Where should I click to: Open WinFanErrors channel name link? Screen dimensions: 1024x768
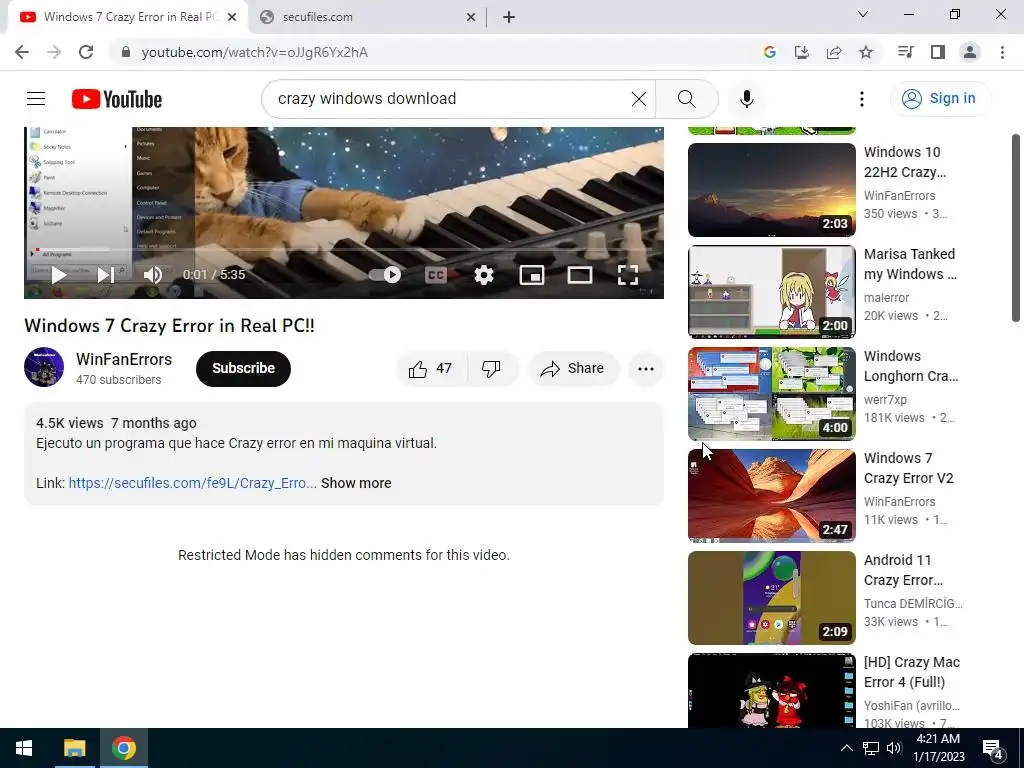tap(124, 359)
